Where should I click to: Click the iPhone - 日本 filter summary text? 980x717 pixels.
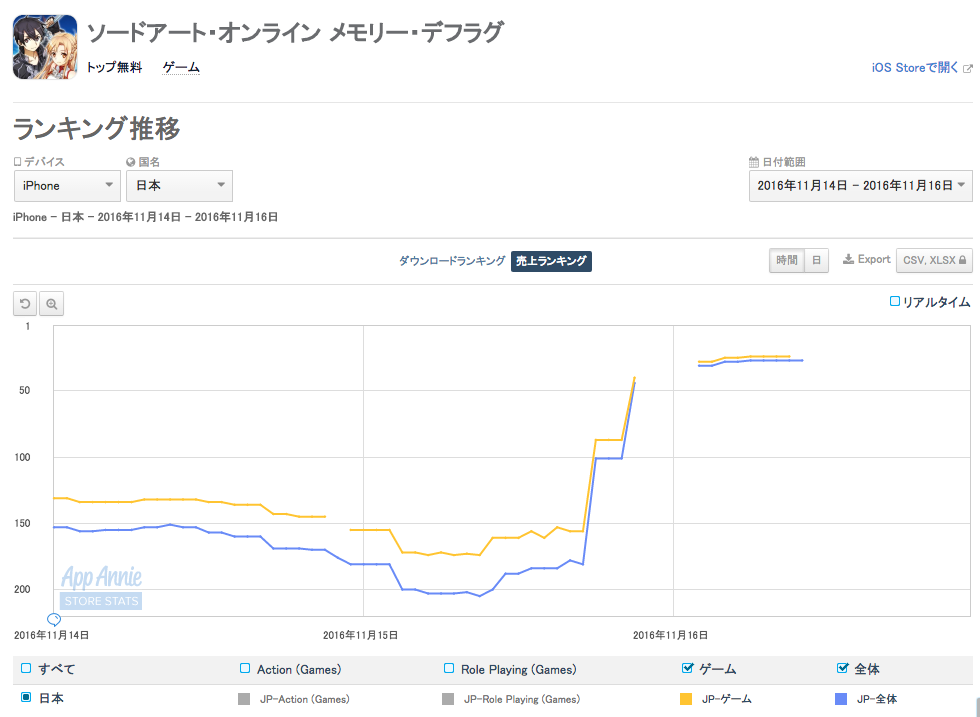pos(146,218)
